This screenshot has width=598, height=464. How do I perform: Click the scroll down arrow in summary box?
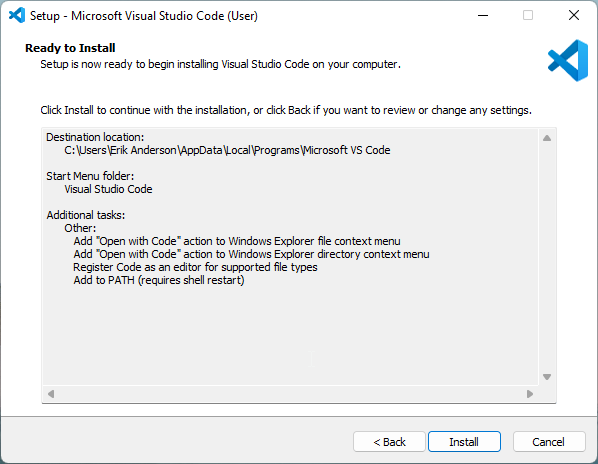pyautogui.click(x=547, y=377)
